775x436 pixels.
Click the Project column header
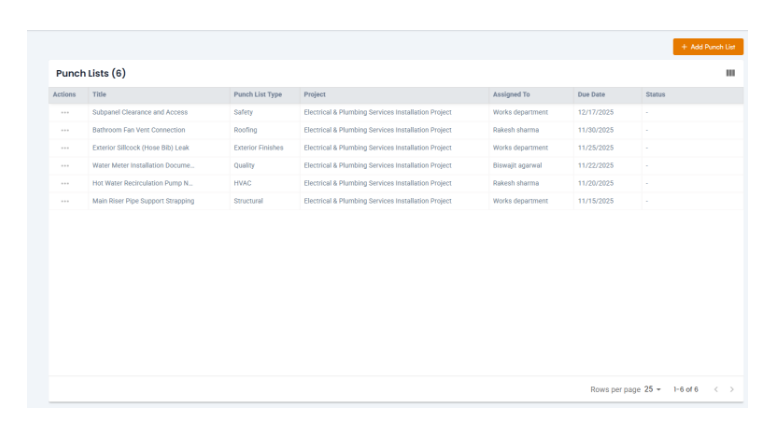[x=314, y=95]
